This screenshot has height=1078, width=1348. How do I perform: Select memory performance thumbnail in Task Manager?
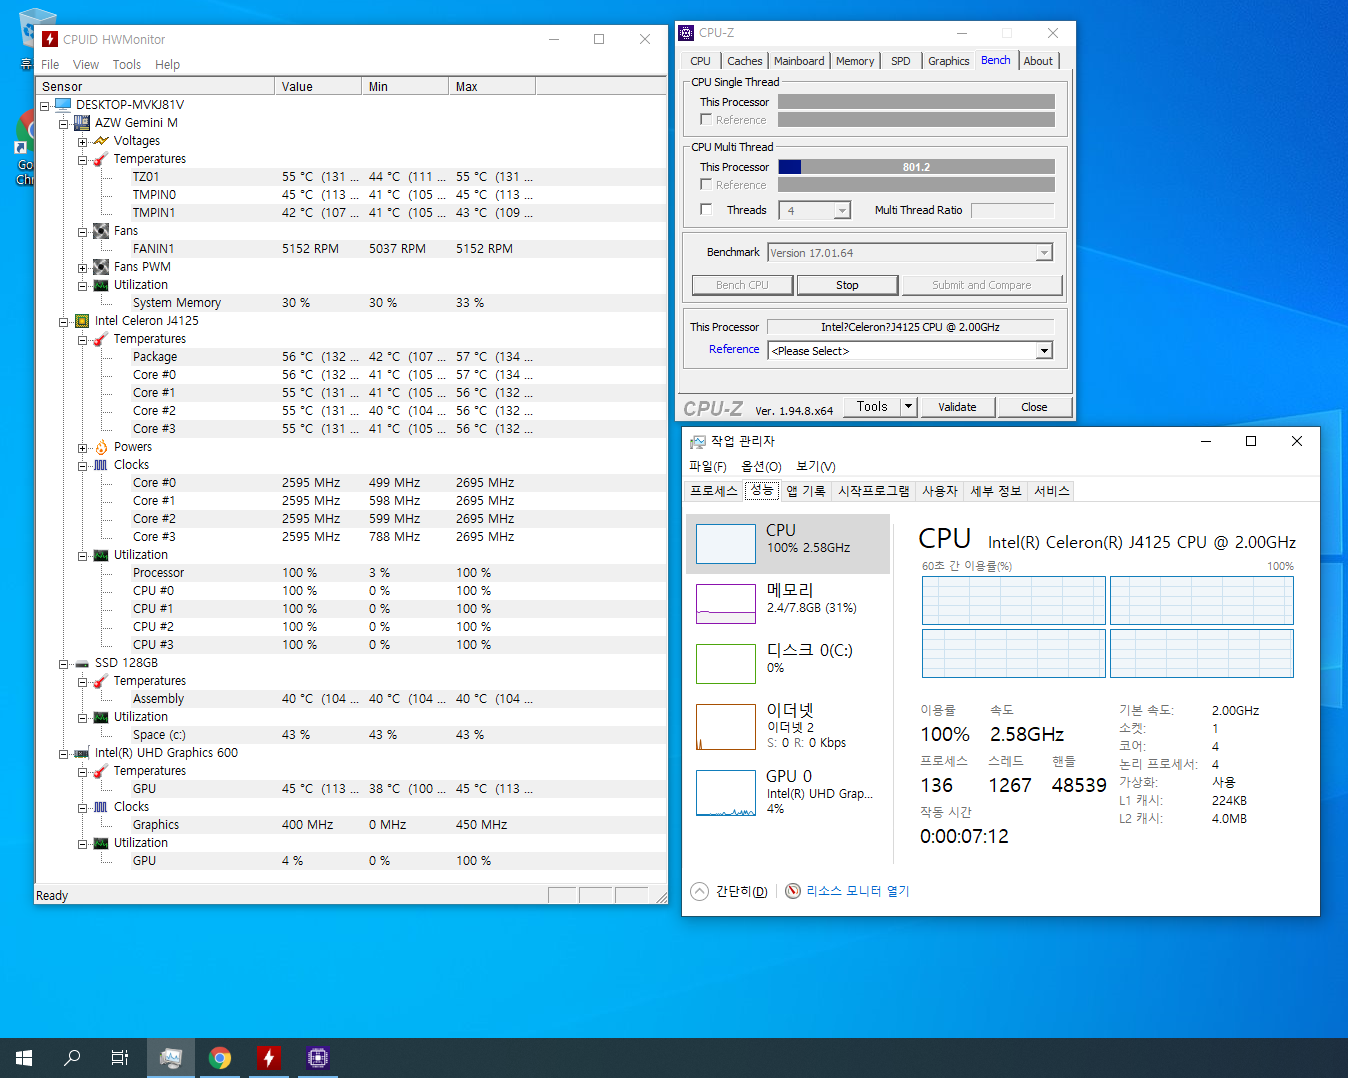726,604
